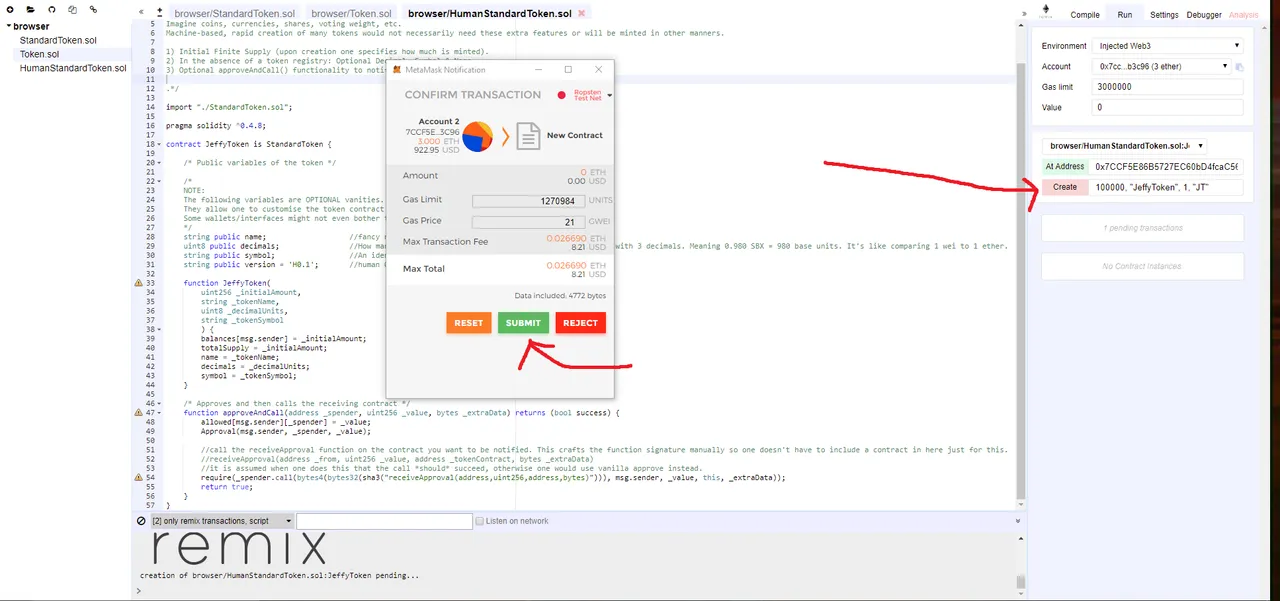The width and height of the screenshot is (1280, 601).
Task: Click the Gas Limit field in MetaMask
Action: tap(528, 200)
